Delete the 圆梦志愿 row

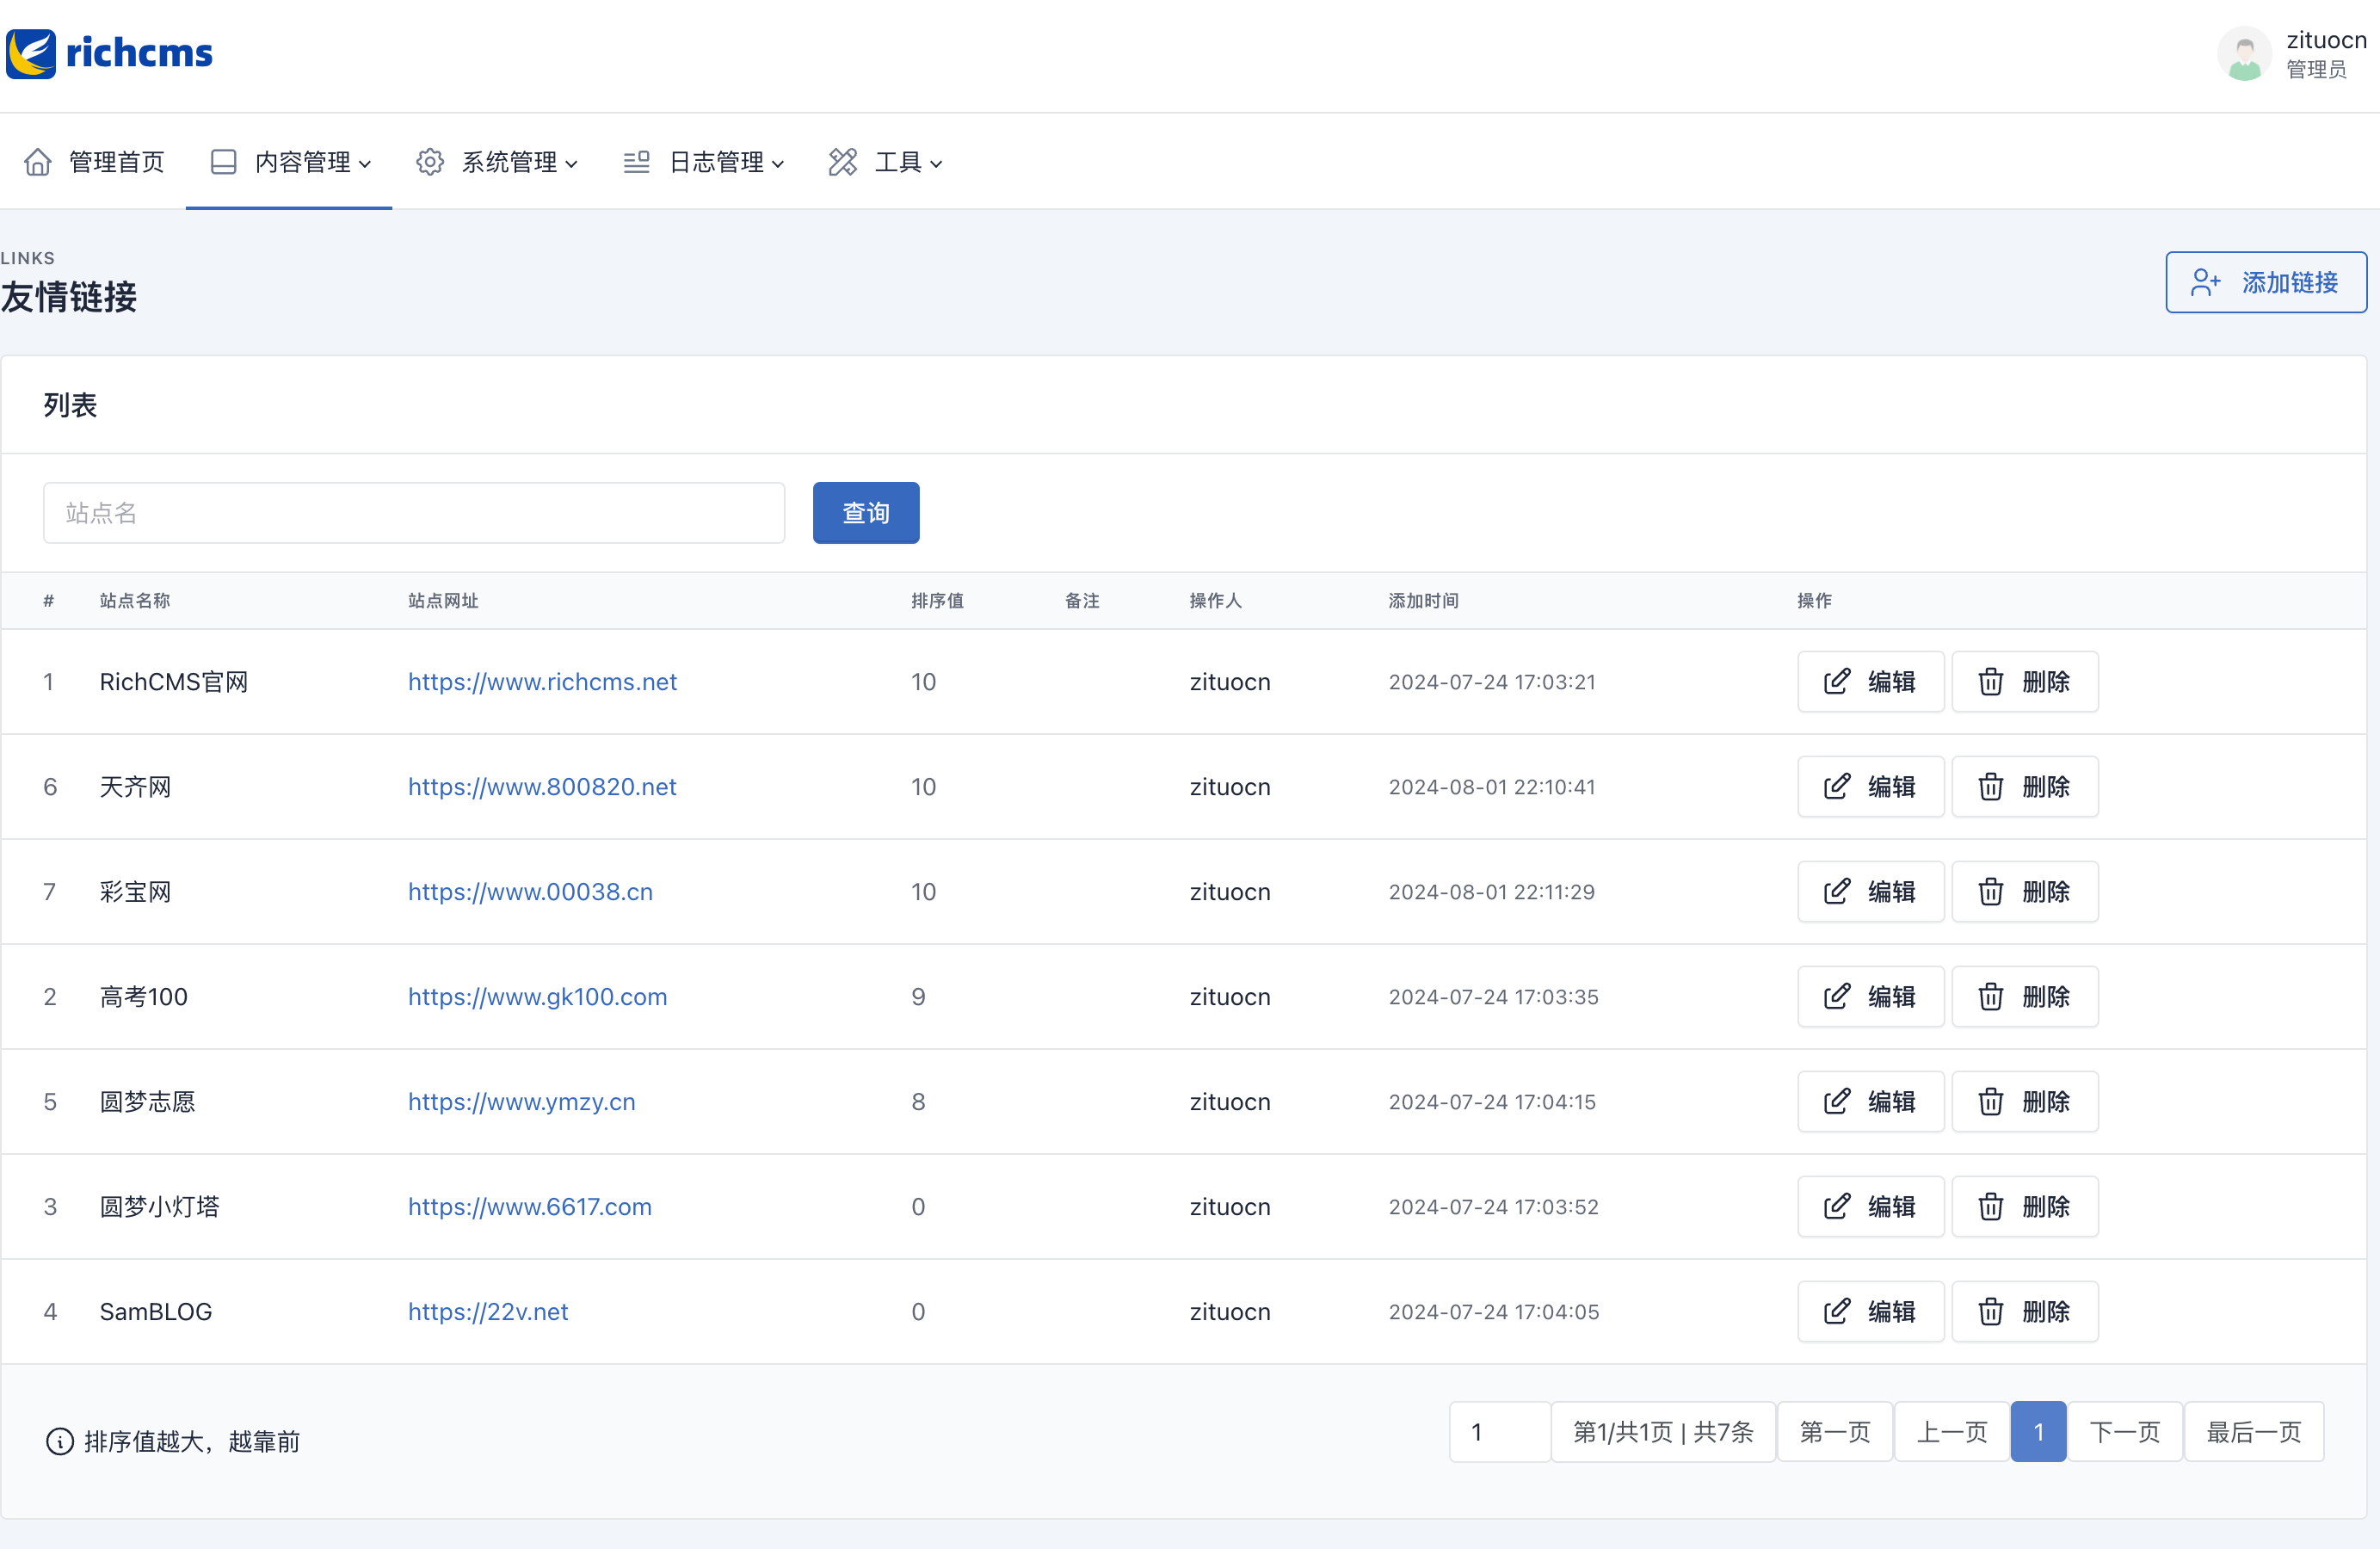(x=2025, y=1102)
